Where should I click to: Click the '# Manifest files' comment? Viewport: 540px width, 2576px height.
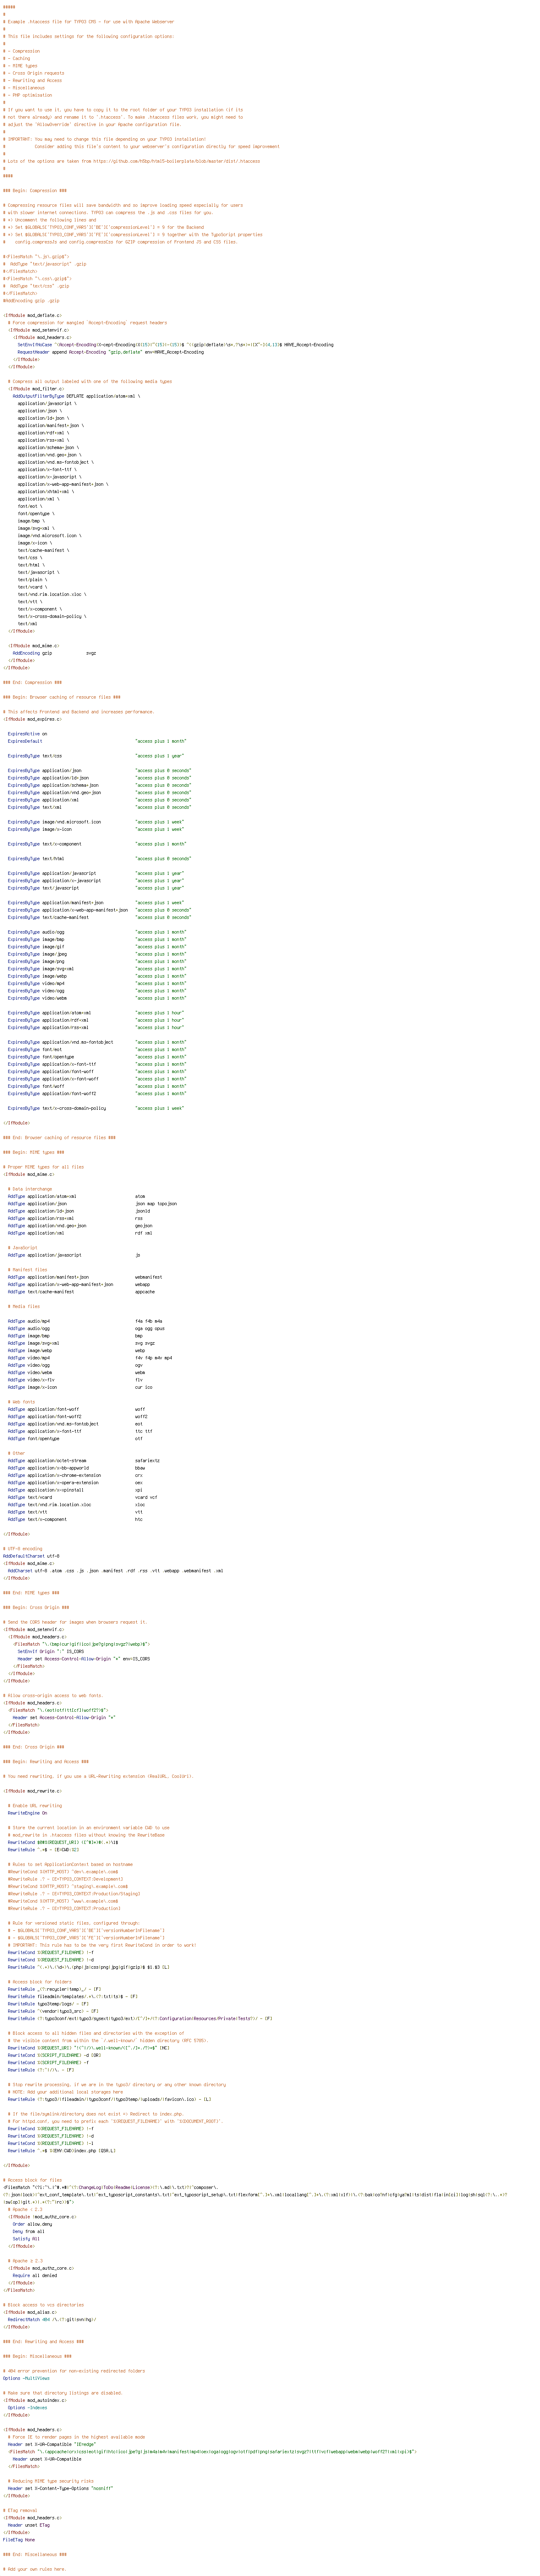coord(28,1270)
